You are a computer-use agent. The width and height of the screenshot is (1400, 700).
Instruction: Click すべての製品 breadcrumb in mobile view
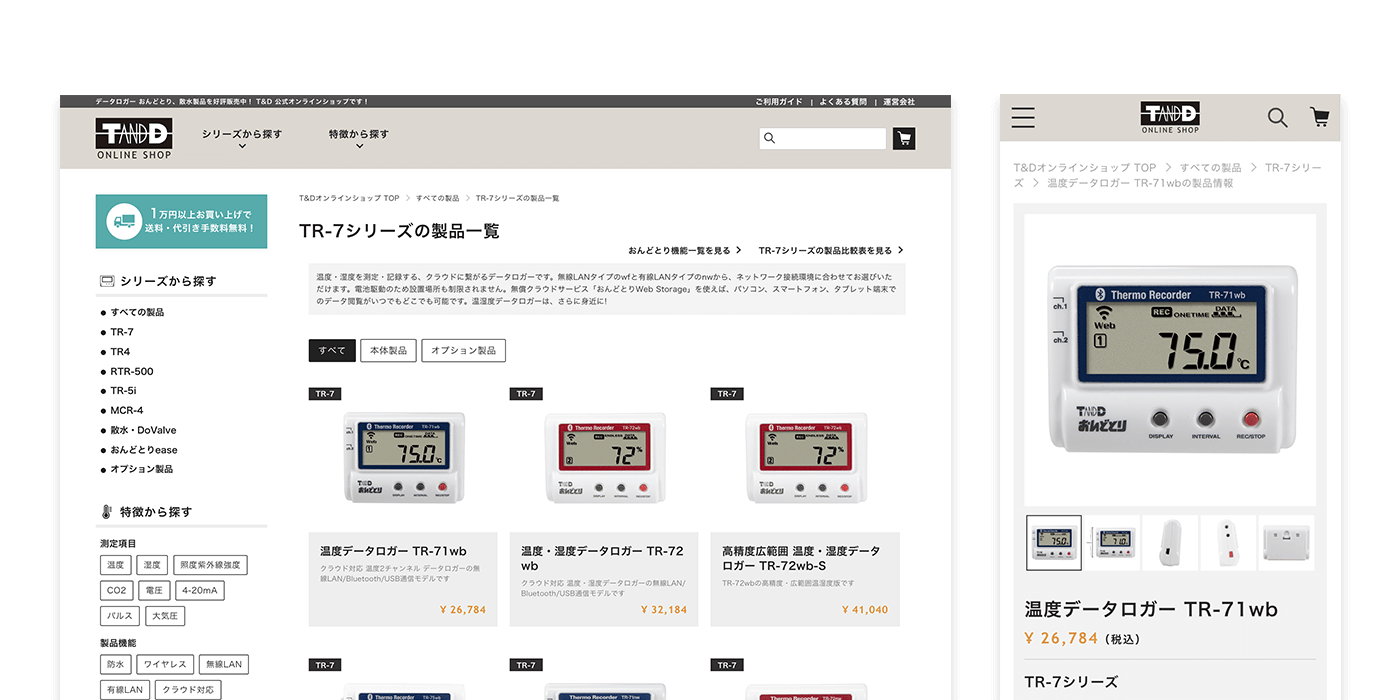pos(1210,168)
